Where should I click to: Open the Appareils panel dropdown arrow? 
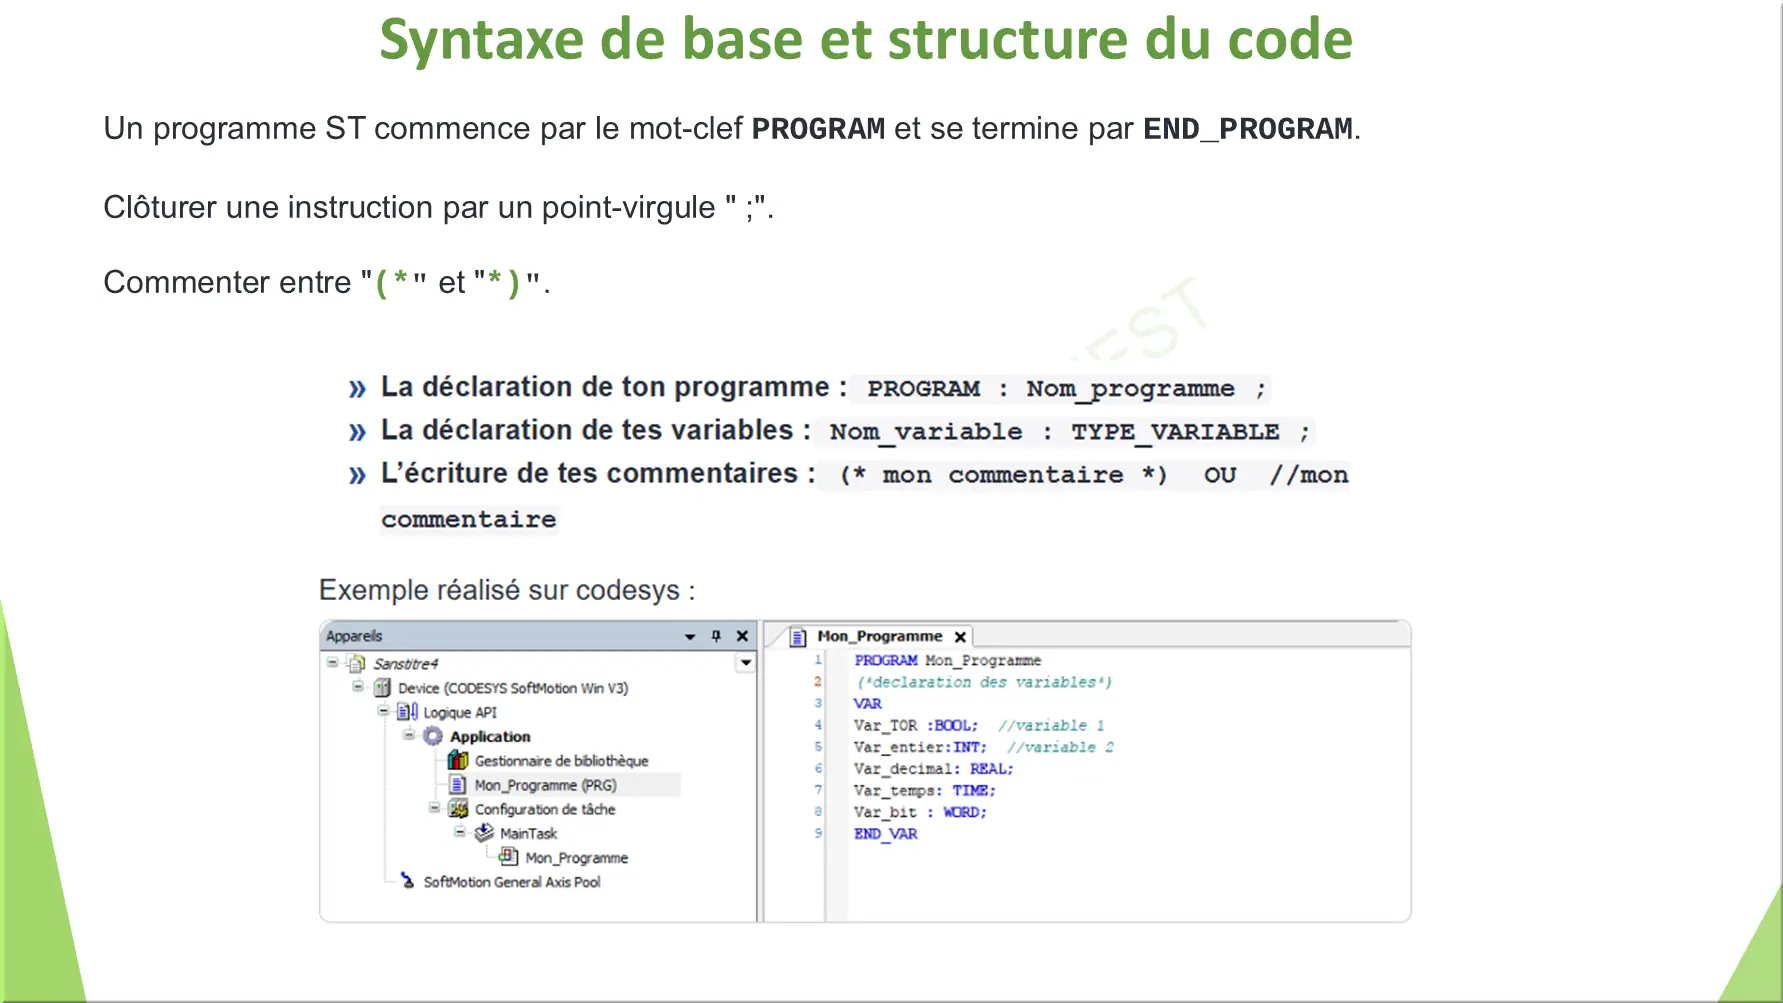690,636
